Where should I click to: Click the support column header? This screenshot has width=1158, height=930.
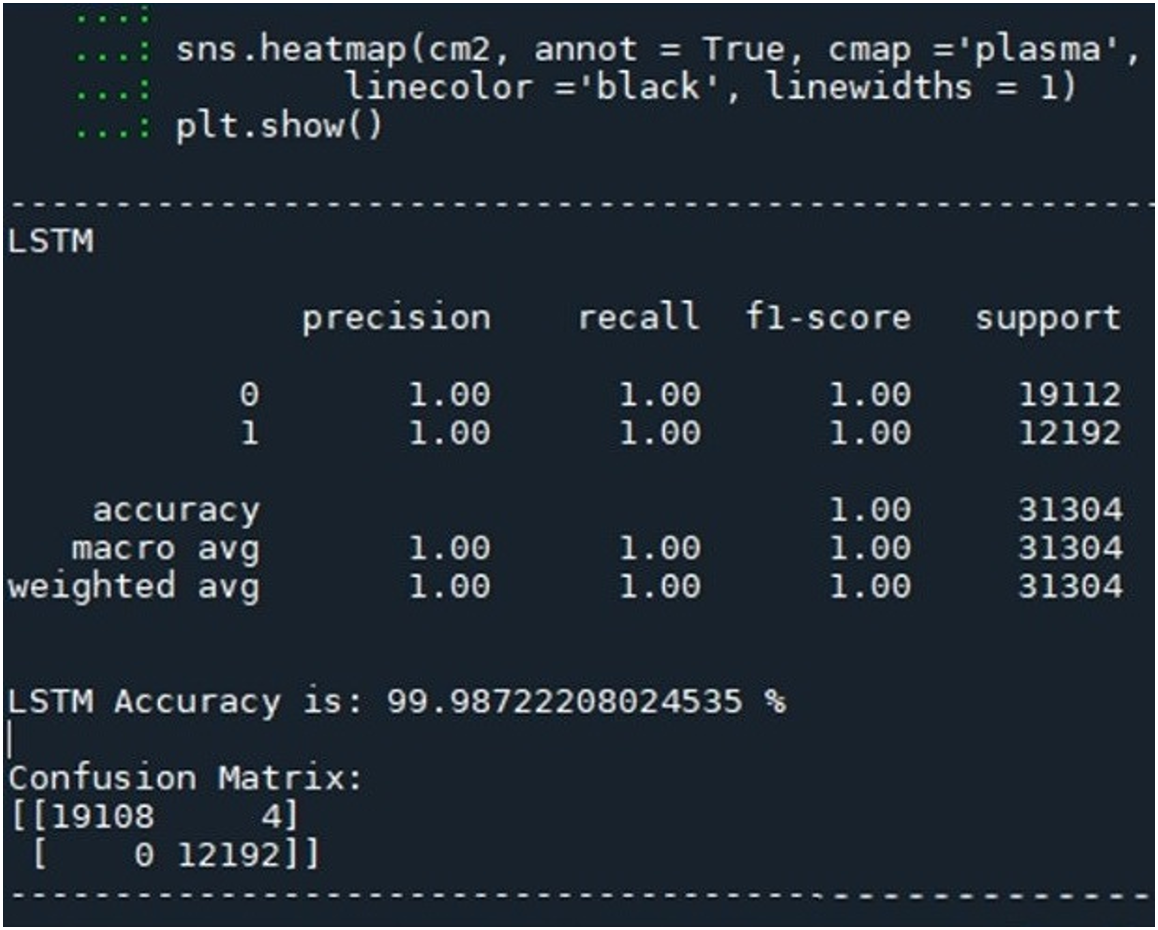(1047, 318)
